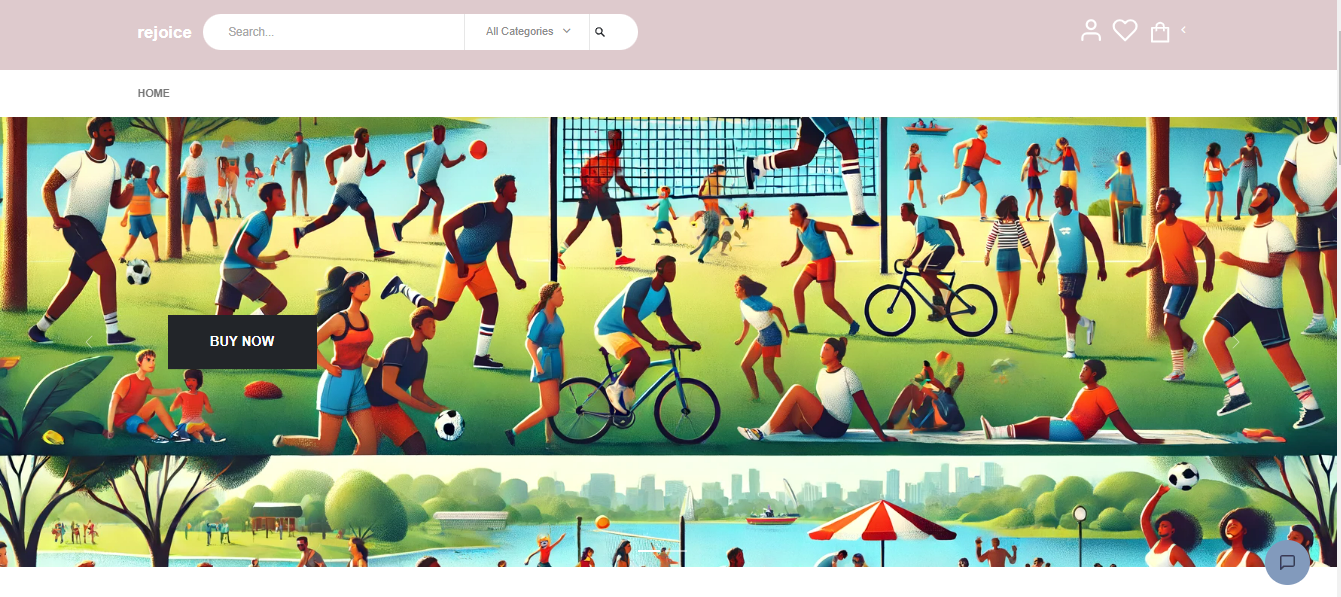1341x597 pixels.
Task: Expand the small chevron beside shopping bag
Action: [x=1183, y=30]
